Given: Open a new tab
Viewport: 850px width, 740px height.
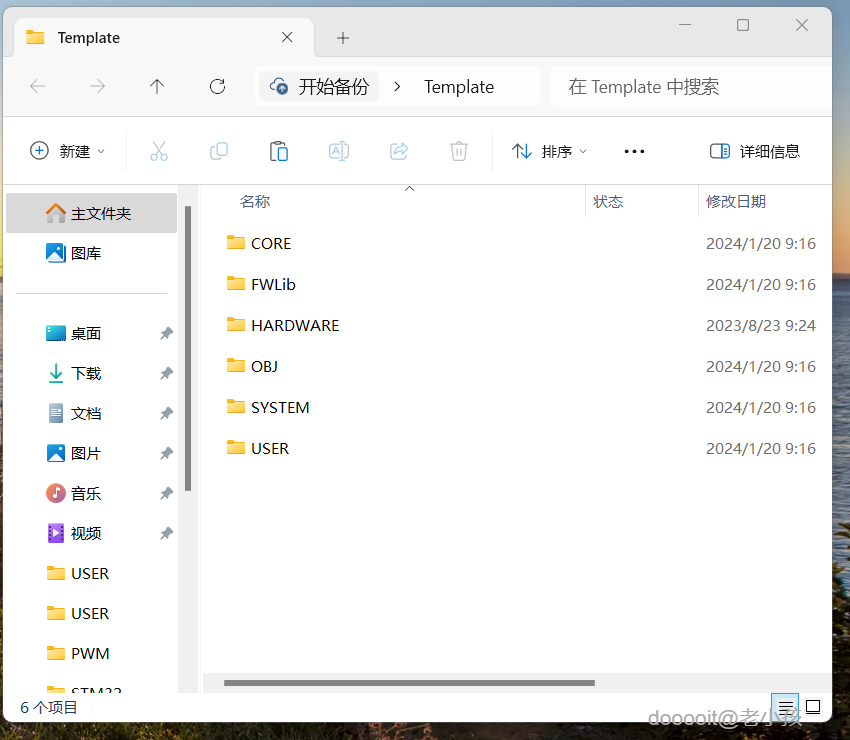Looking at the screenshot, I should click(343, 37).
